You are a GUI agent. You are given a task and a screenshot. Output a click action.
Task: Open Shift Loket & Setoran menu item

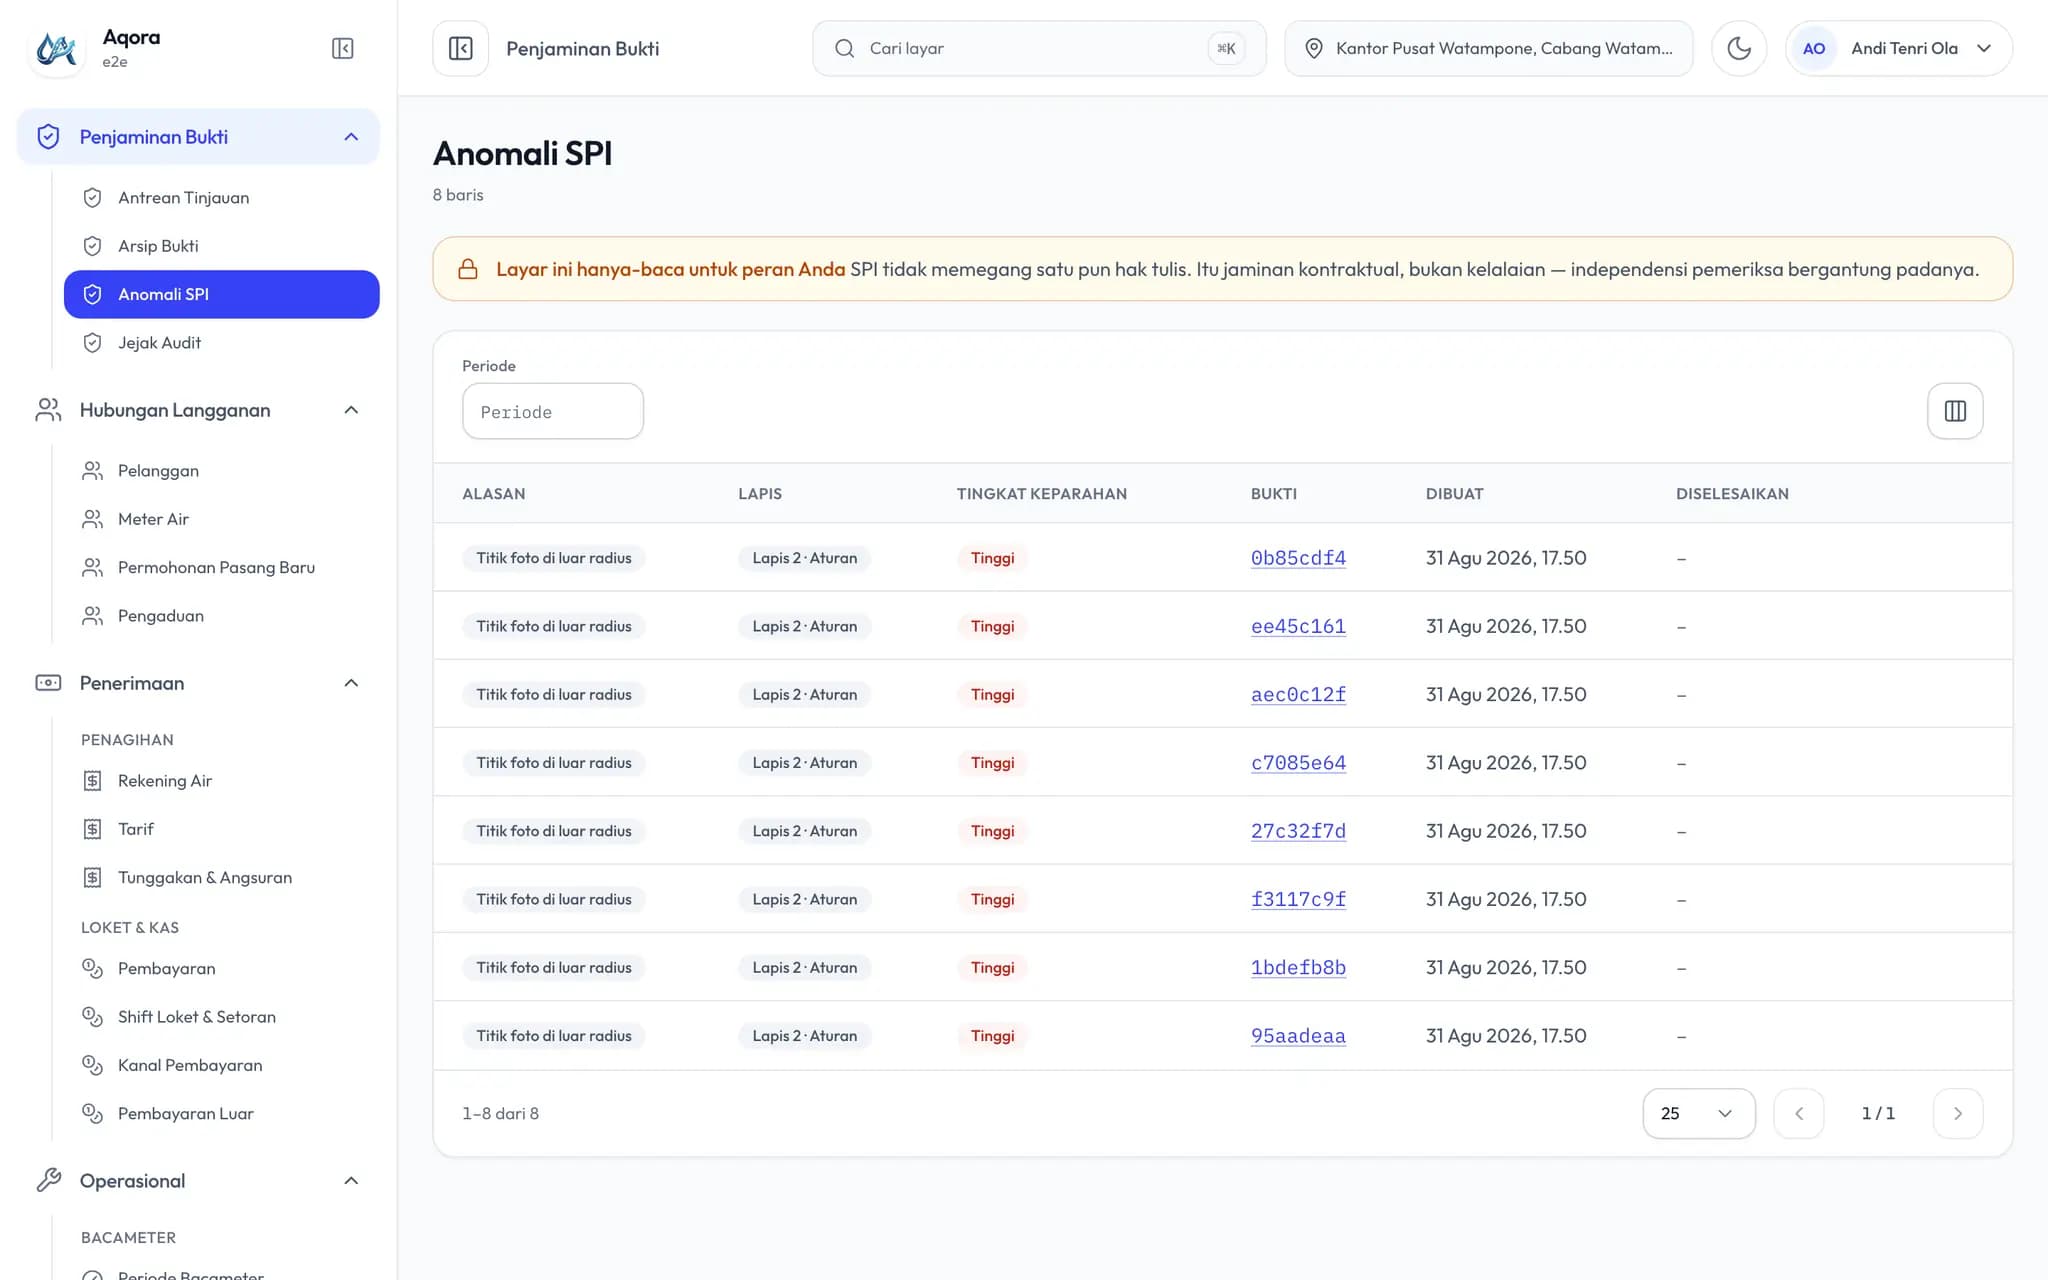tap(221, 1017)
